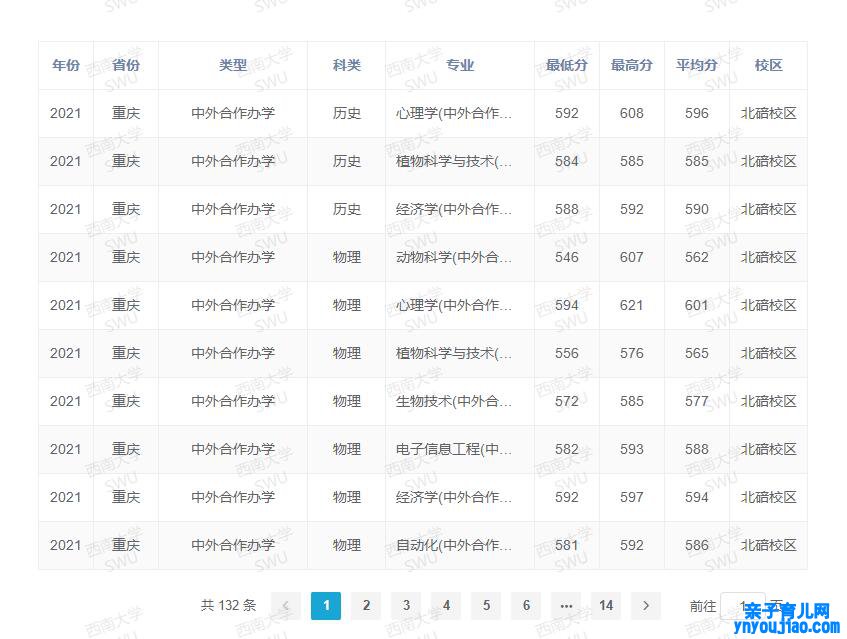Open page 3 of the results
847x639 pixels.
(x=406, y=605)
